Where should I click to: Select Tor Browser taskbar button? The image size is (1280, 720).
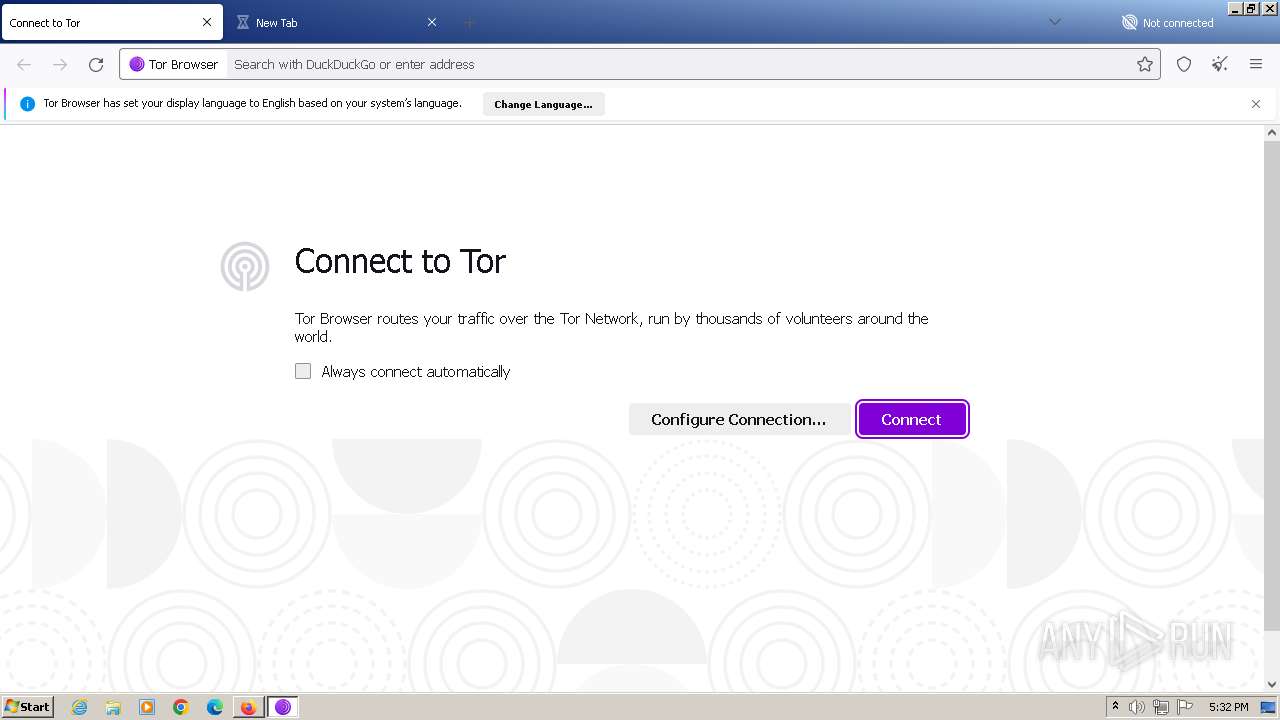[x=283, y=707]
